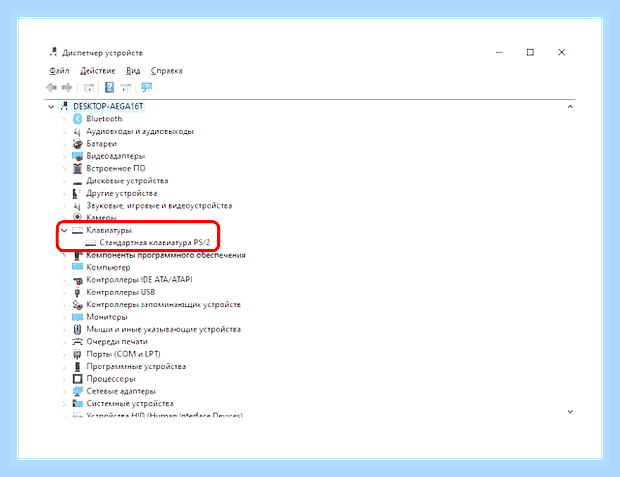Image resolution: width=620 pixels, height=477 pixels.
Task: Click the Сетевые адаптеры network icon
Action: click(x=78, y=391)
